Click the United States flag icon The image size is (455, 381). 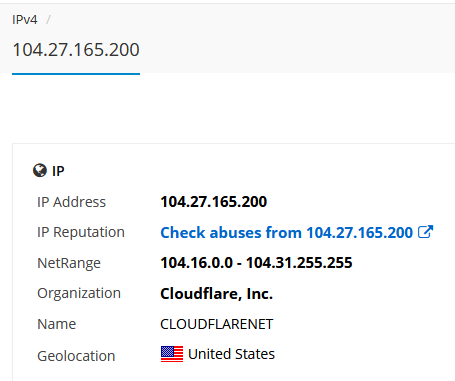tap(172, 354)
